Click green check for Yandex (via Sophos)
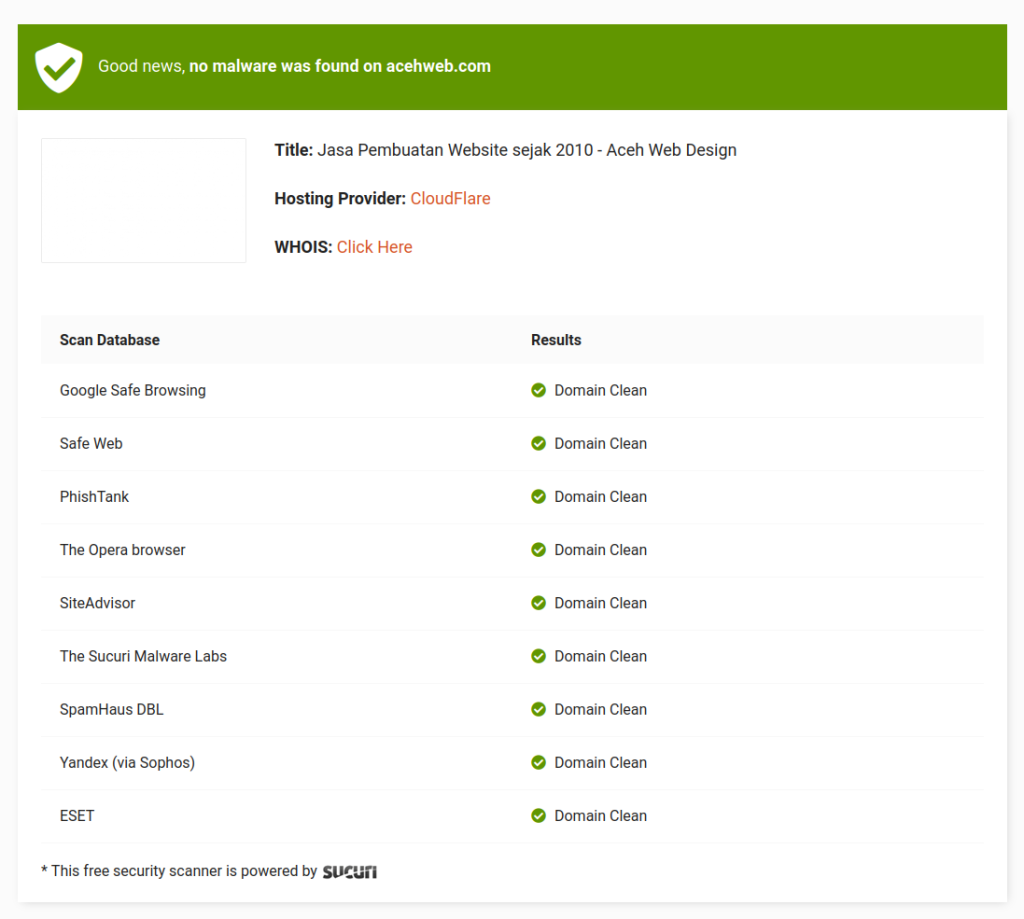1024x919 pixels. [x=538, y=762]
